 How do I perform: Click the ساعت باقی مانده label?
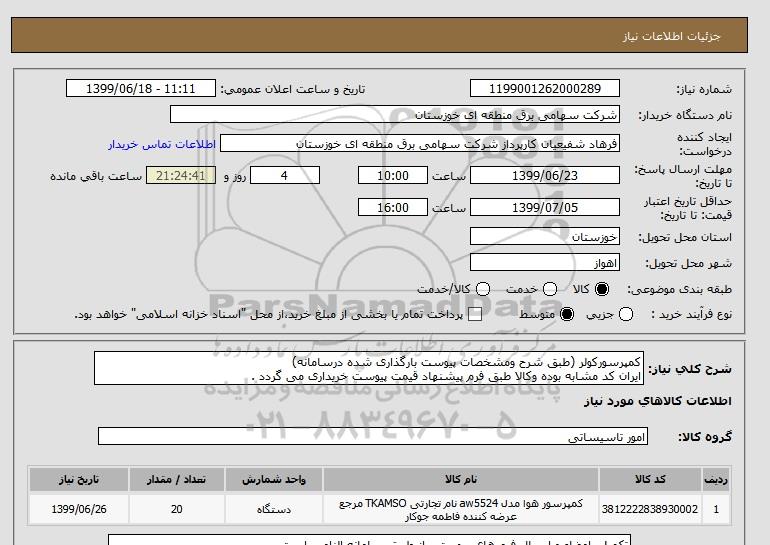96,176
